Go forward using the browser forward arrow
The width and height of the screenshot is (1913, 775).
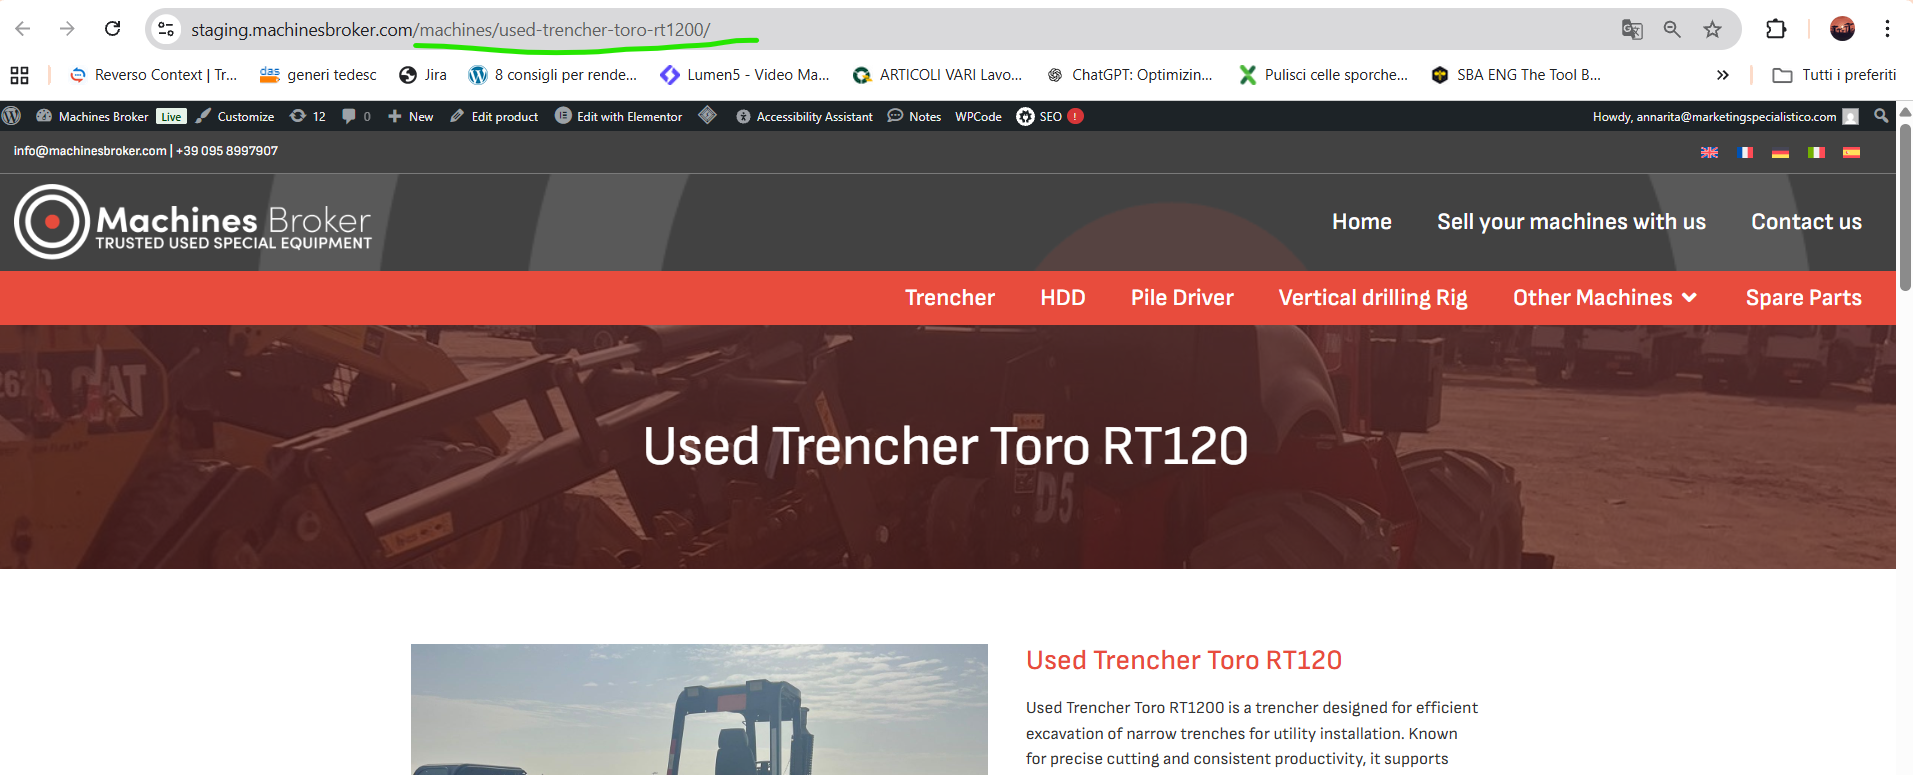point(67,29)
